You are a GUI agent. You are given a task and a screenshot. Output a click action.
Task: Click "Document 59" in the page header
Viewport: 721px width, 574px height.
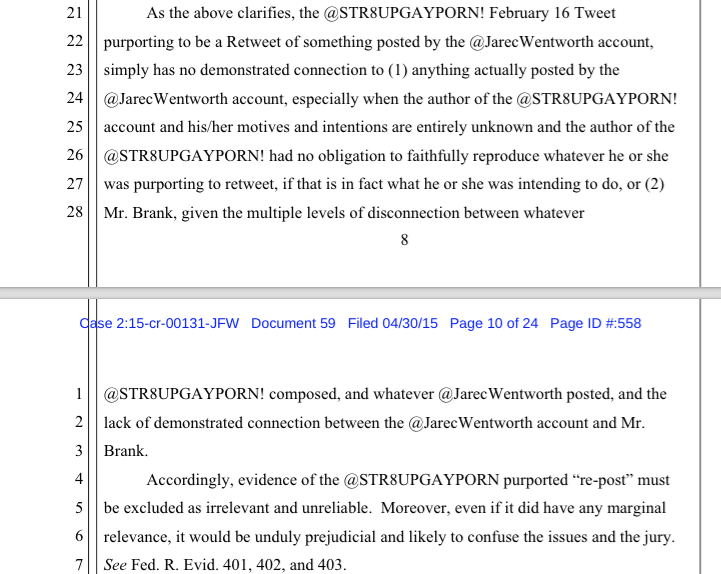[x=293, y=323]
